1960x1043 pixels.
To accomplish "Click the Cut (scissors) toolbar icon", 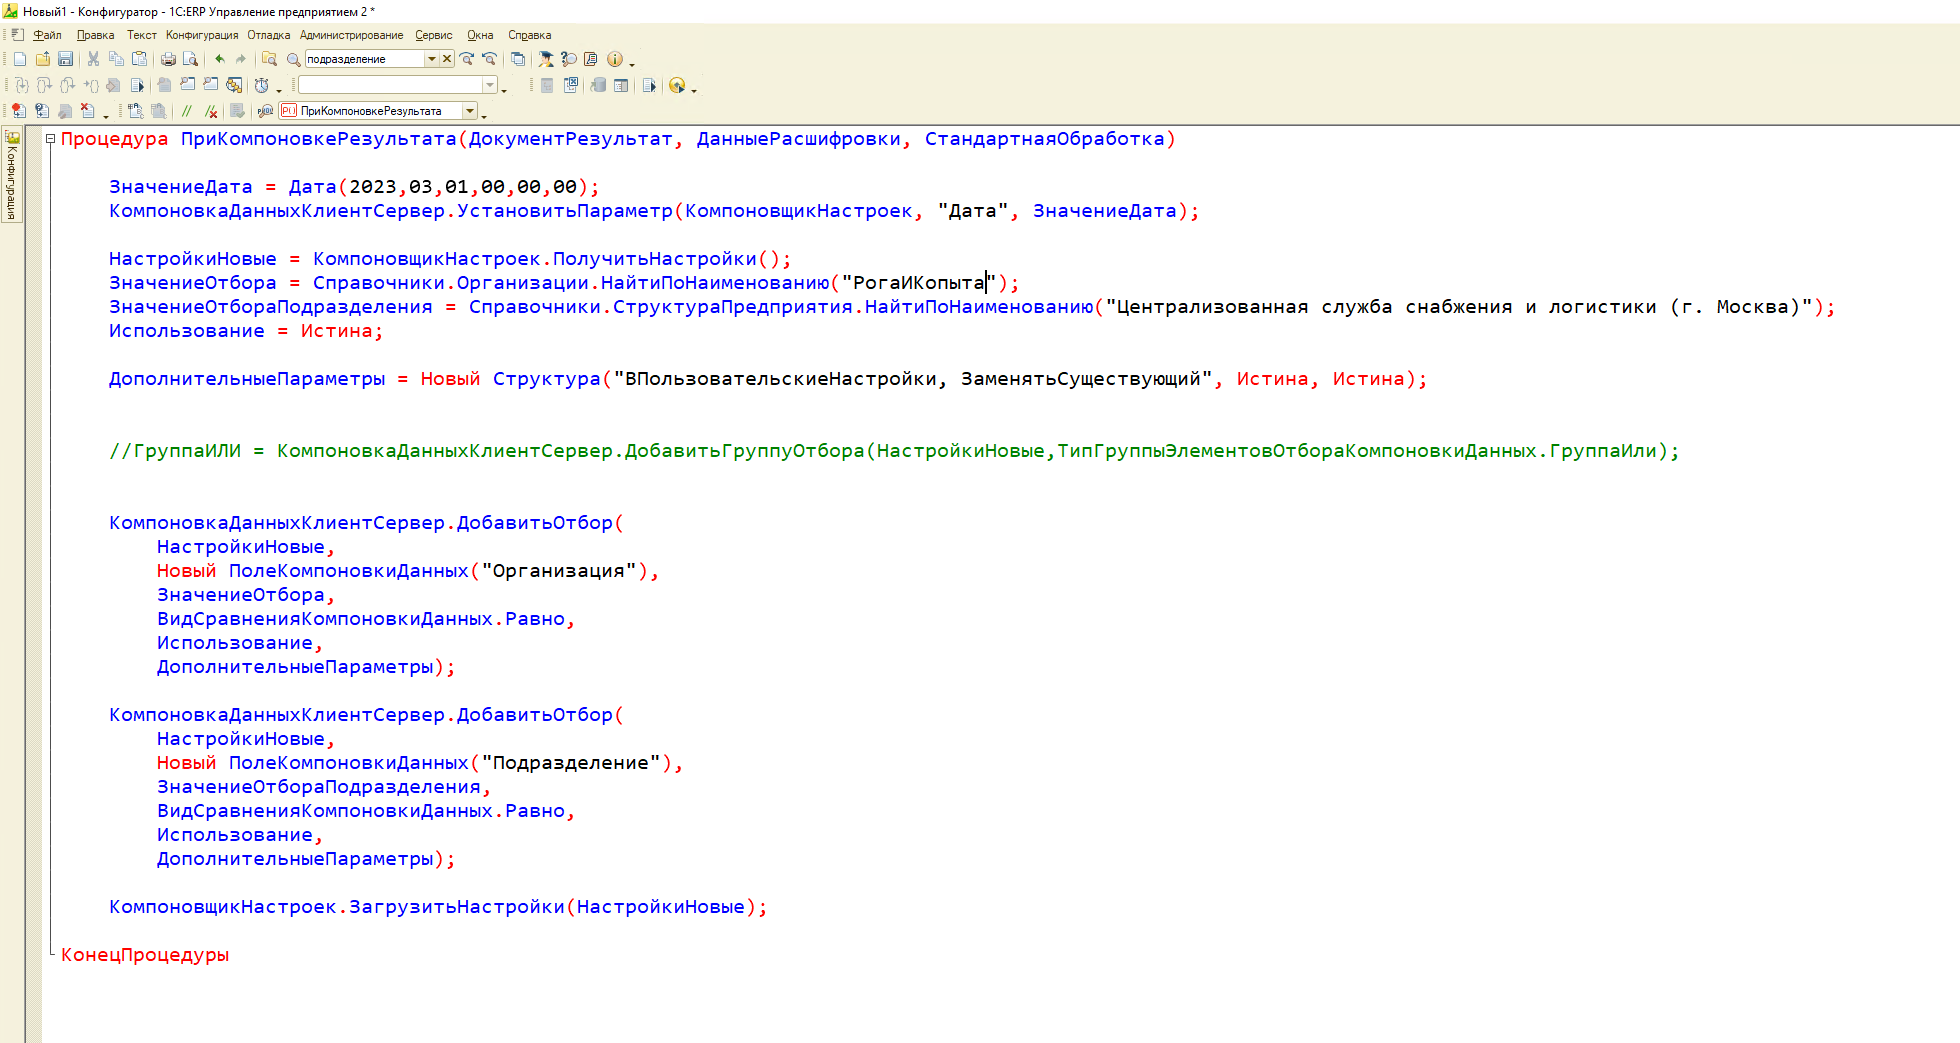I will tap(93, 59).
